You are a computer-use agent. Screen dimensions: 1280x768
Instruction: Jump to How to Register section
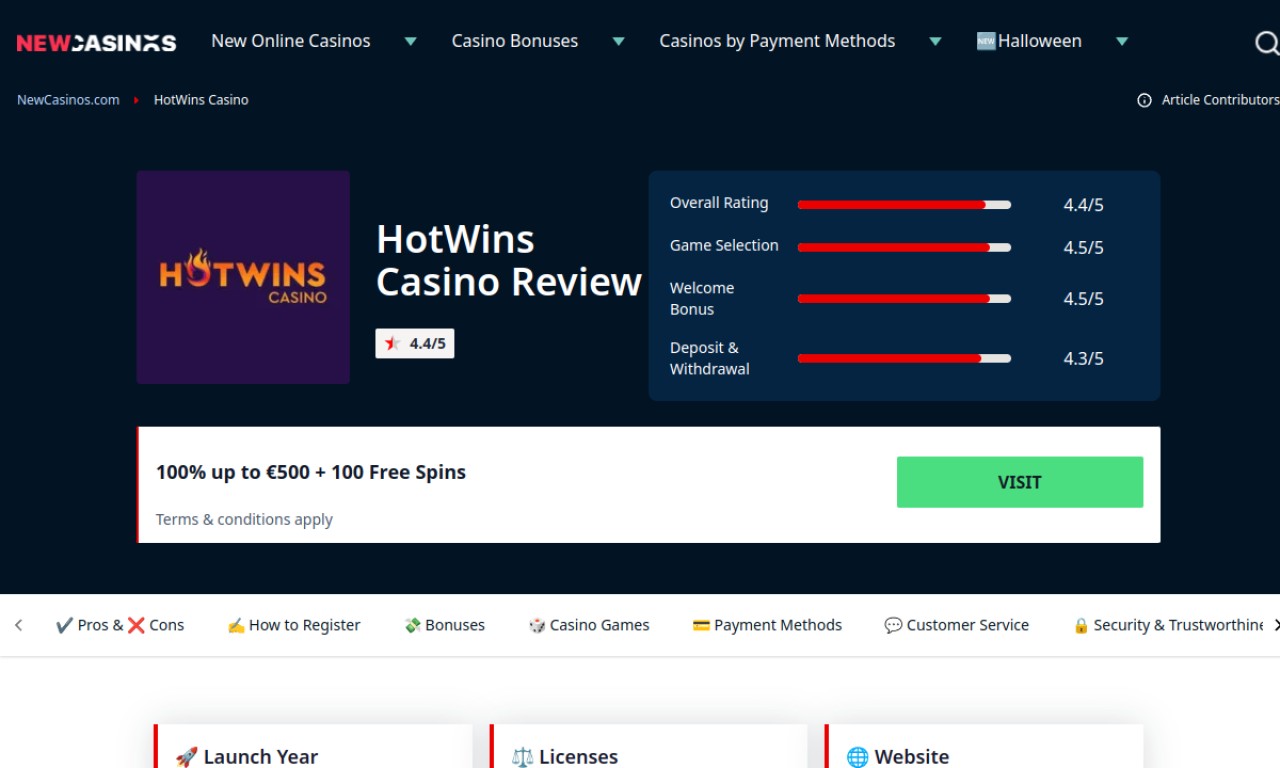tap(294, 625)
